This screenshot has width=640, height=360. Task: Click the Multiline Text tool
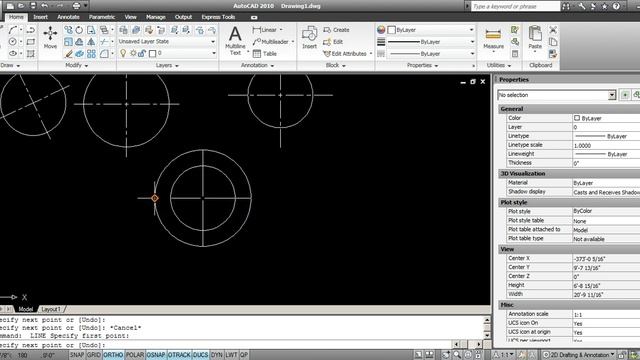point(235,40)
